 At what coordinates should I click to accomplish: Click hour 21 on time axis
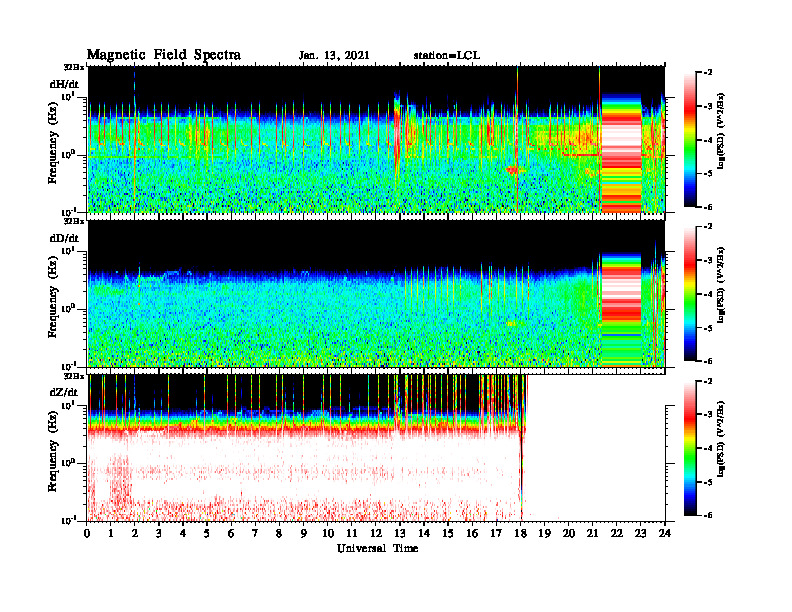(592, 534)
